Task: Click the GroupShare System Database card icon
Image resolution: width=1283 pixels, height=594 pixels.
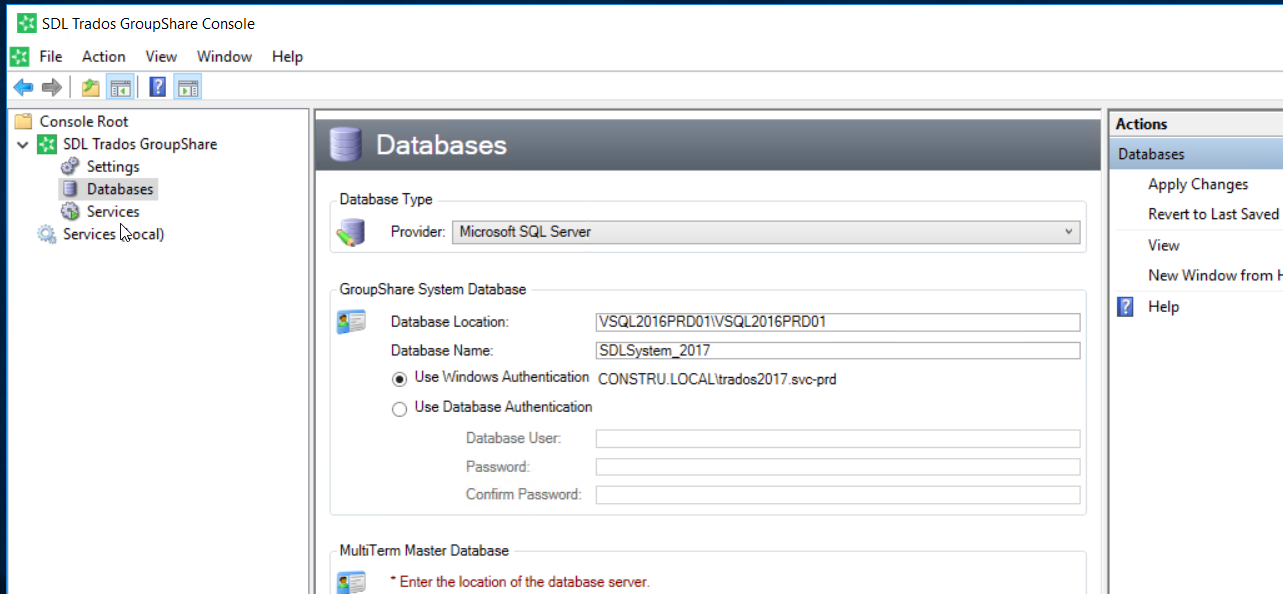Action: (x=351, y=322)
